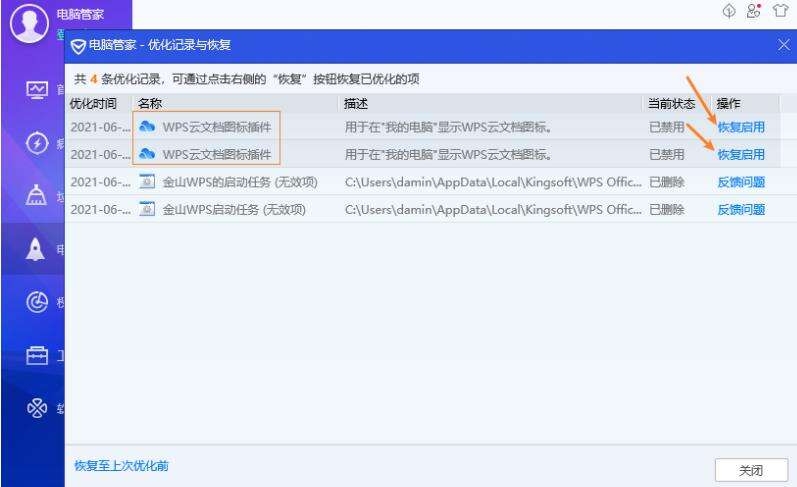Click 恢复至上次优化前 link

(121, 466)
